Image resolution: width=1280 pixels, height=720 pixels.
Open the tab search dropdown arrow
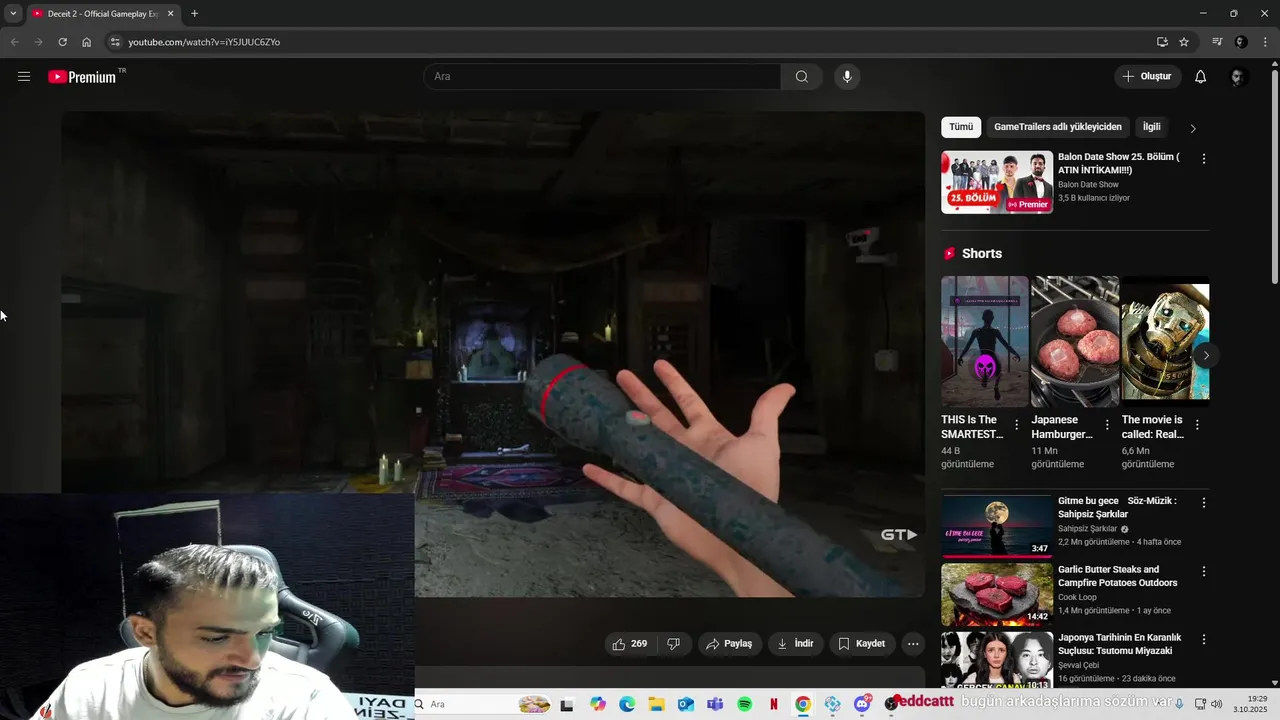[x=13, y=13]
